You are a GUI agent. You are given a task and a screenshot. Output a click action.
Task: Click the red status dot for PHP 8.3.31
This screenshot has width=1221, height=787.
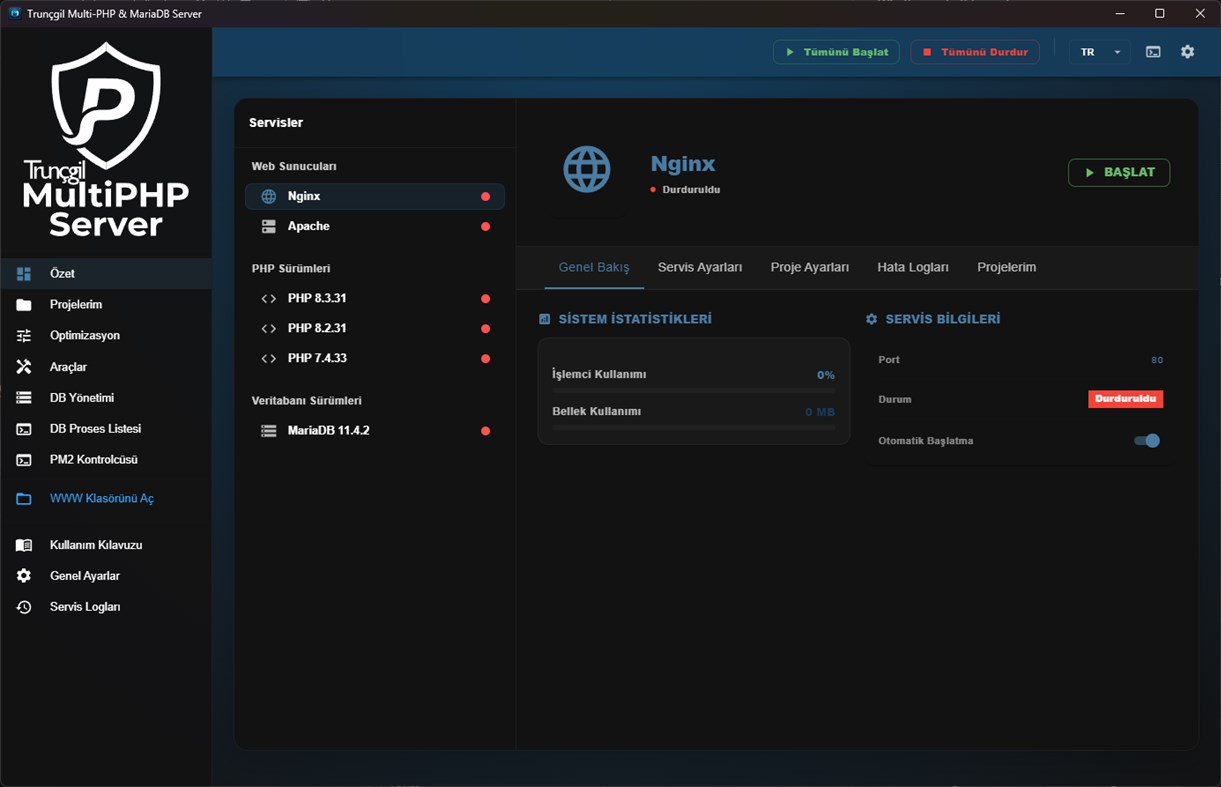point(485,299)
